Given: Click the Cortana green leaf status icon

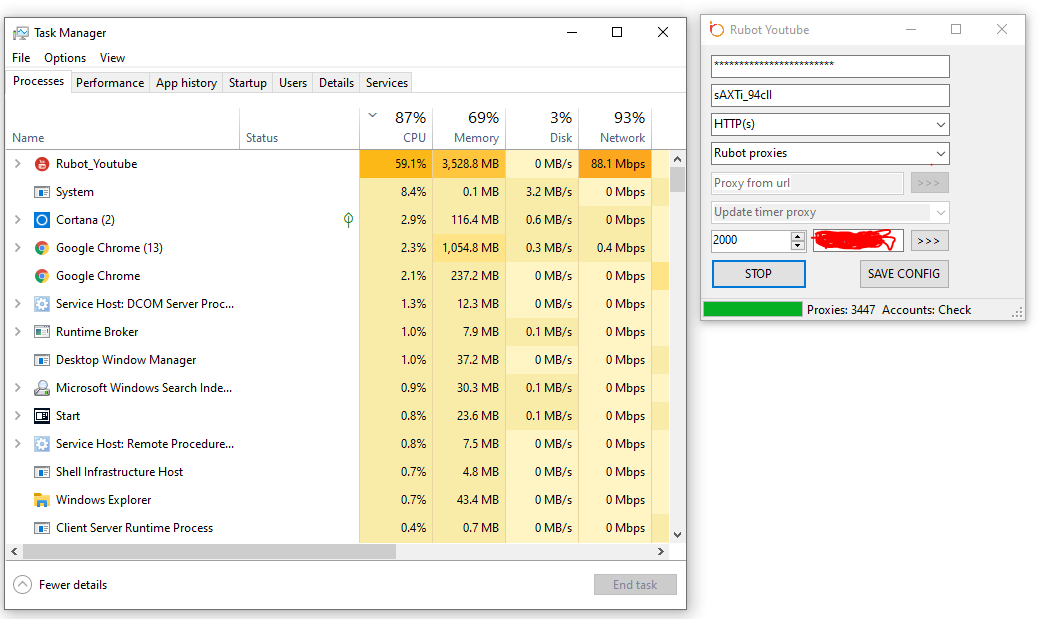Looking at the screenshot, I should [348, 220].
